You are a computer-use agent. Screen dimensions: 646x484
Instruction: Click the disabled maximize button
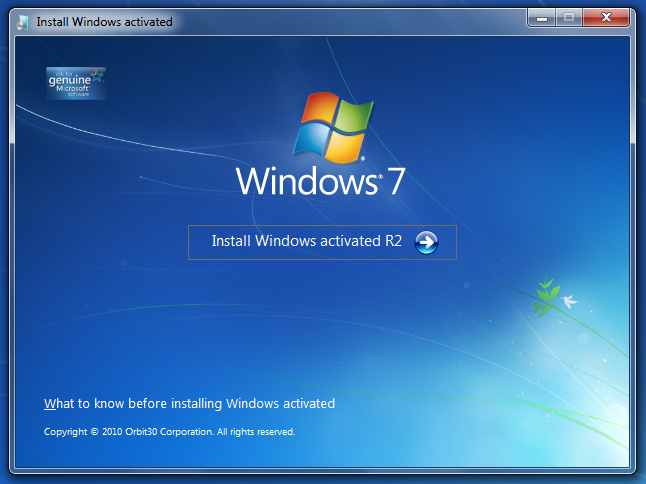click(x=569, y=18)
